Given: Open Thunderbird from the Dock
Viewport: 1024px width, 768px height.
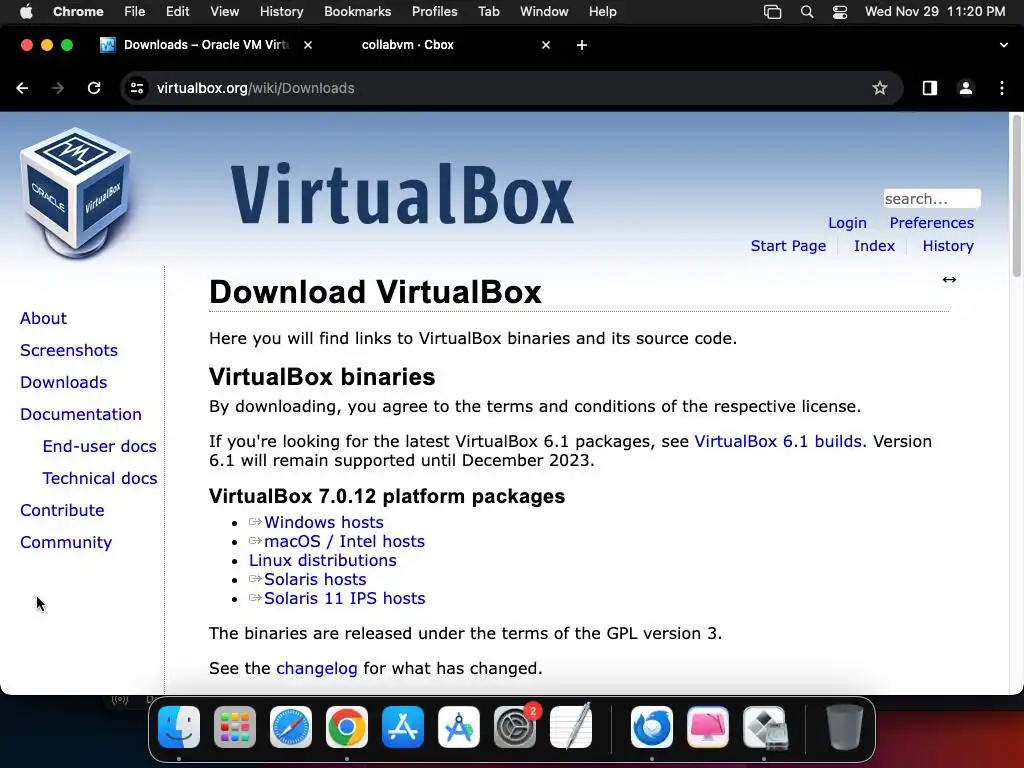Looking at the screenshot, I should click(652, 727).
